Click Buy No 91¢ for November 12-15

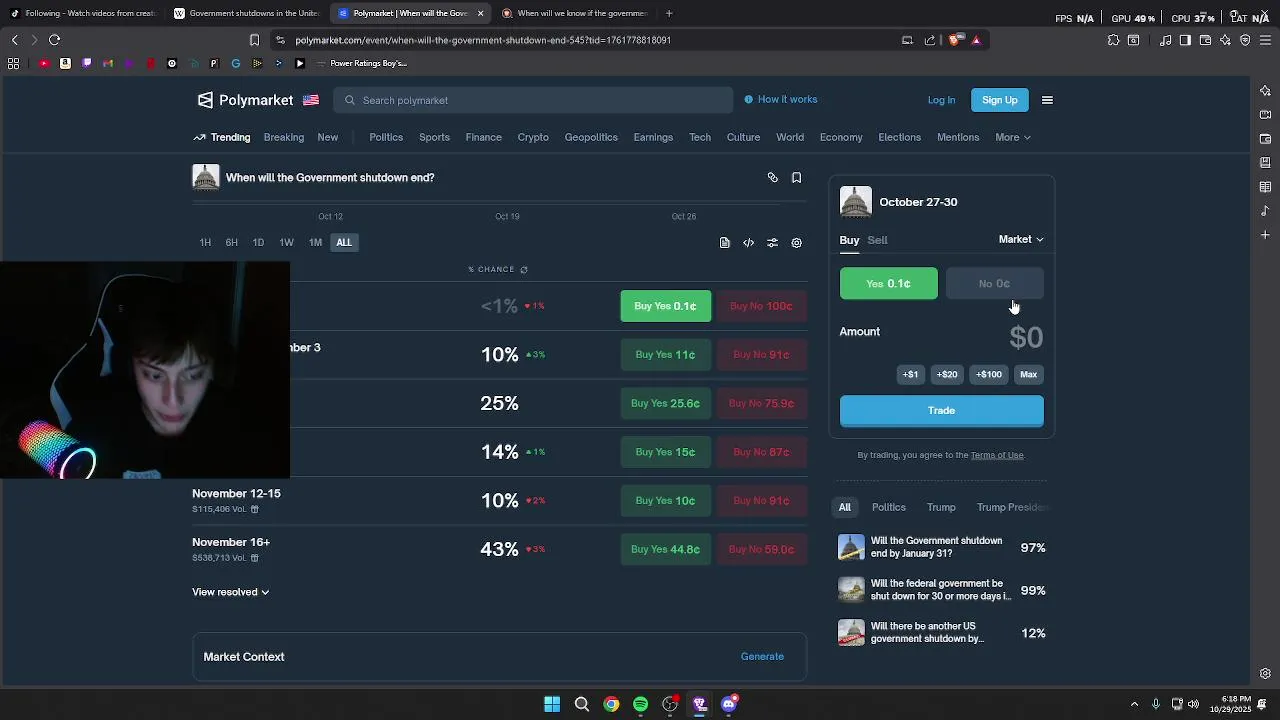(x=761, y=501)
